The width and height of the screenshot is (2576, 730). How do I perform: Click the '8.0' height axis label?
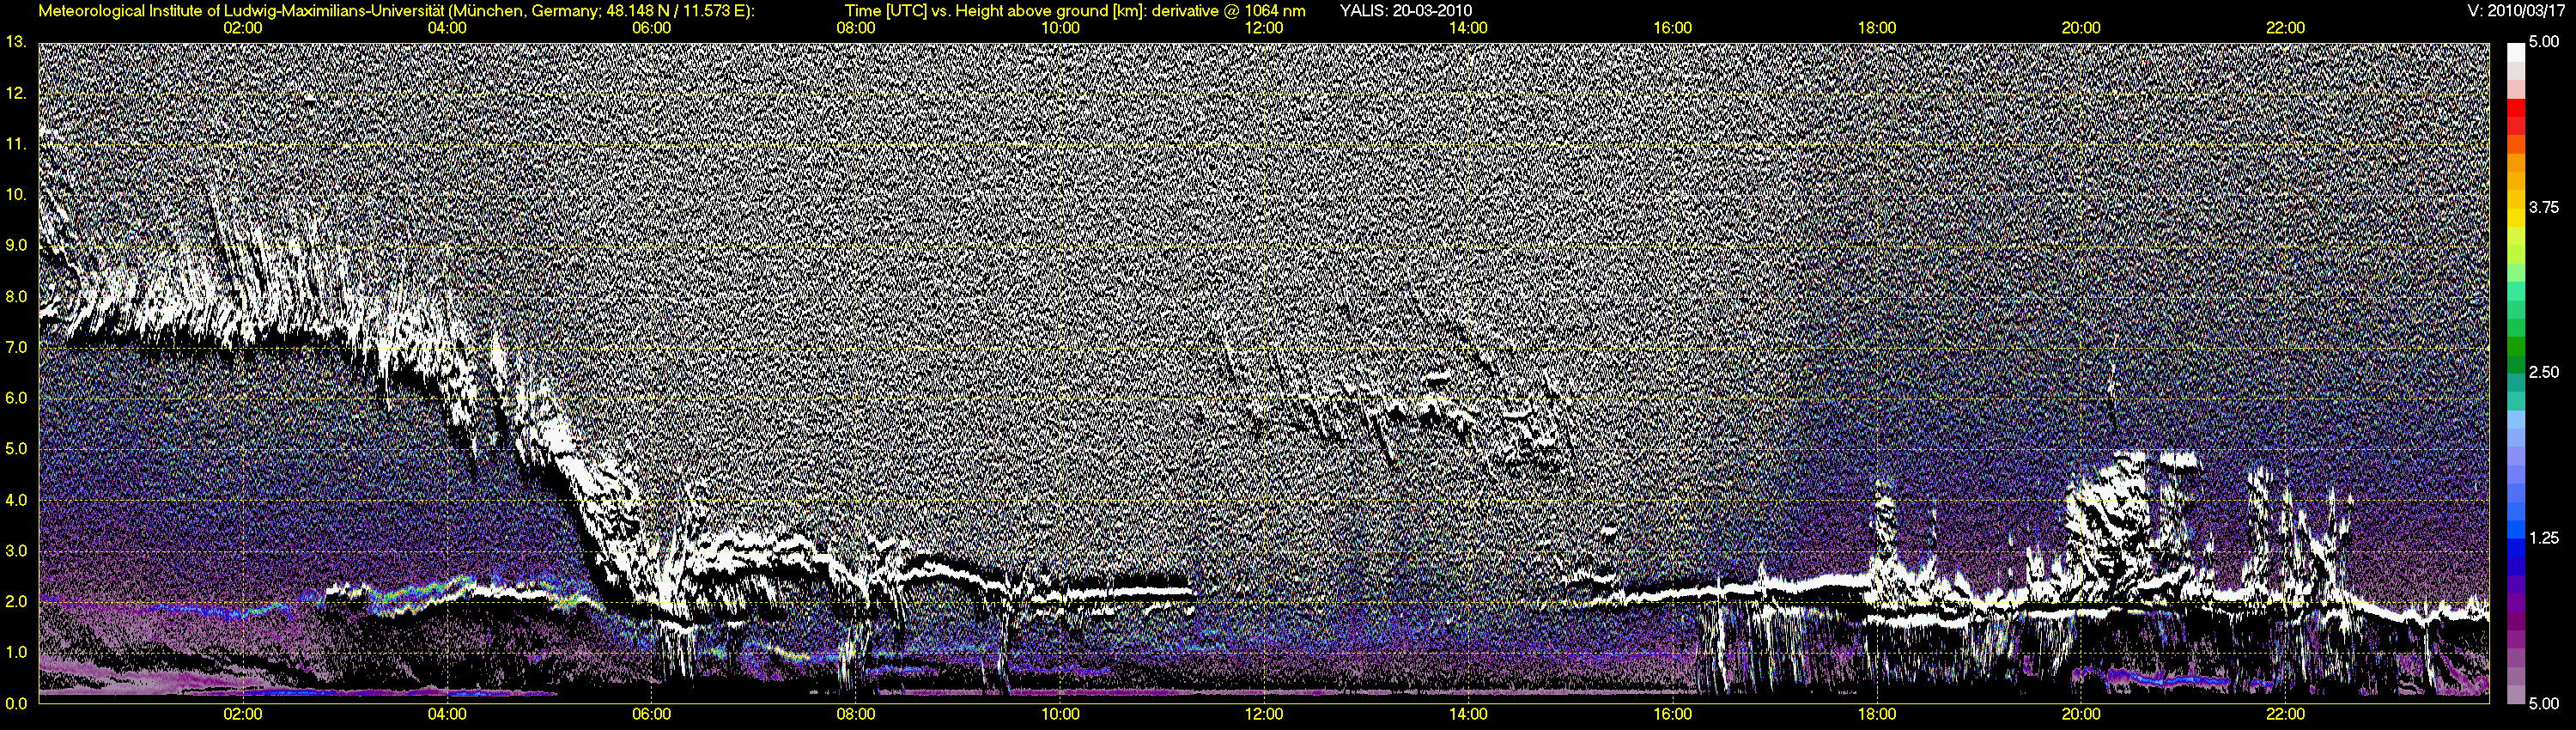(x=16, y=296)
